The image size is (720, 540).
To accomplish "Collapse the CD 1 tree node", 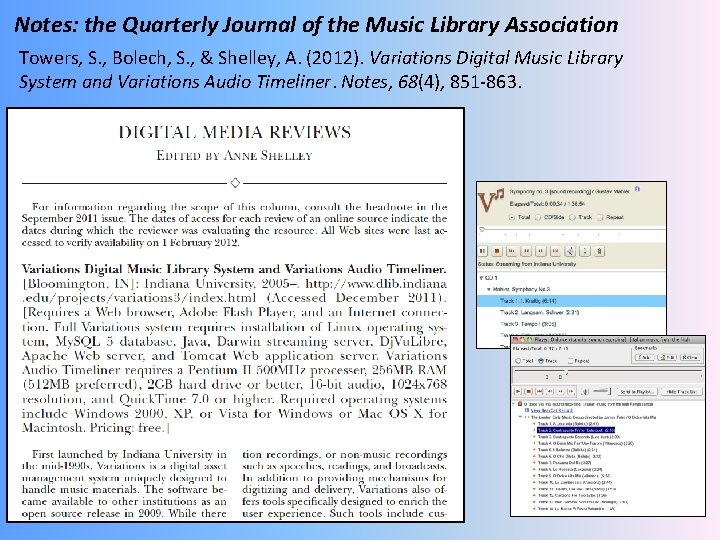I will pyautogui.click(x=481, y=278).
